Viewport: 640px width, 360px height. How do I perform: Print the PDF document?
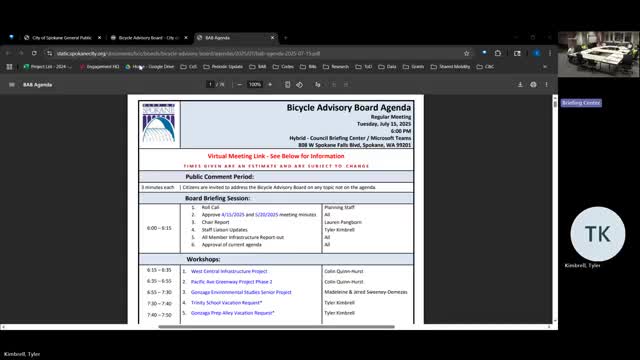[533, 84]
